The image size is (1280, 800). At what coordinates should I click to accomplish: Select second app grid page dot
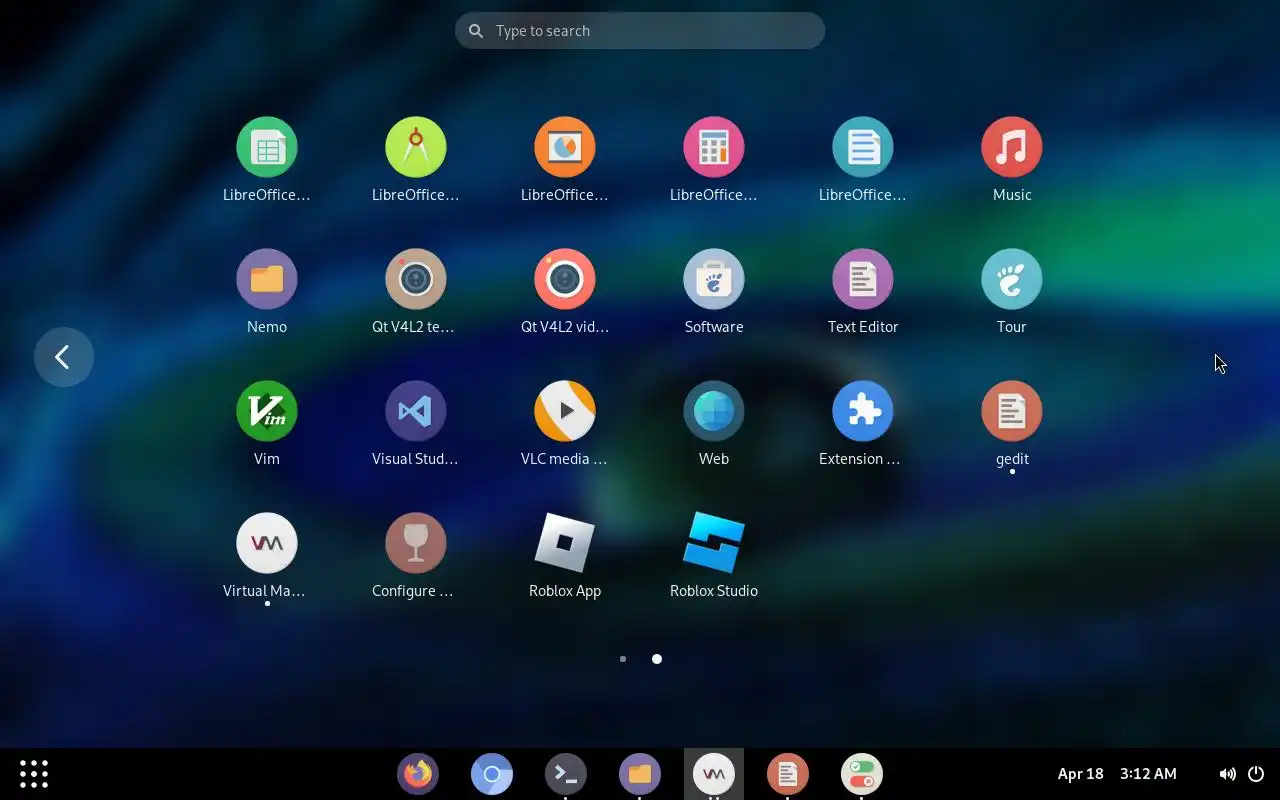point(657,659)
